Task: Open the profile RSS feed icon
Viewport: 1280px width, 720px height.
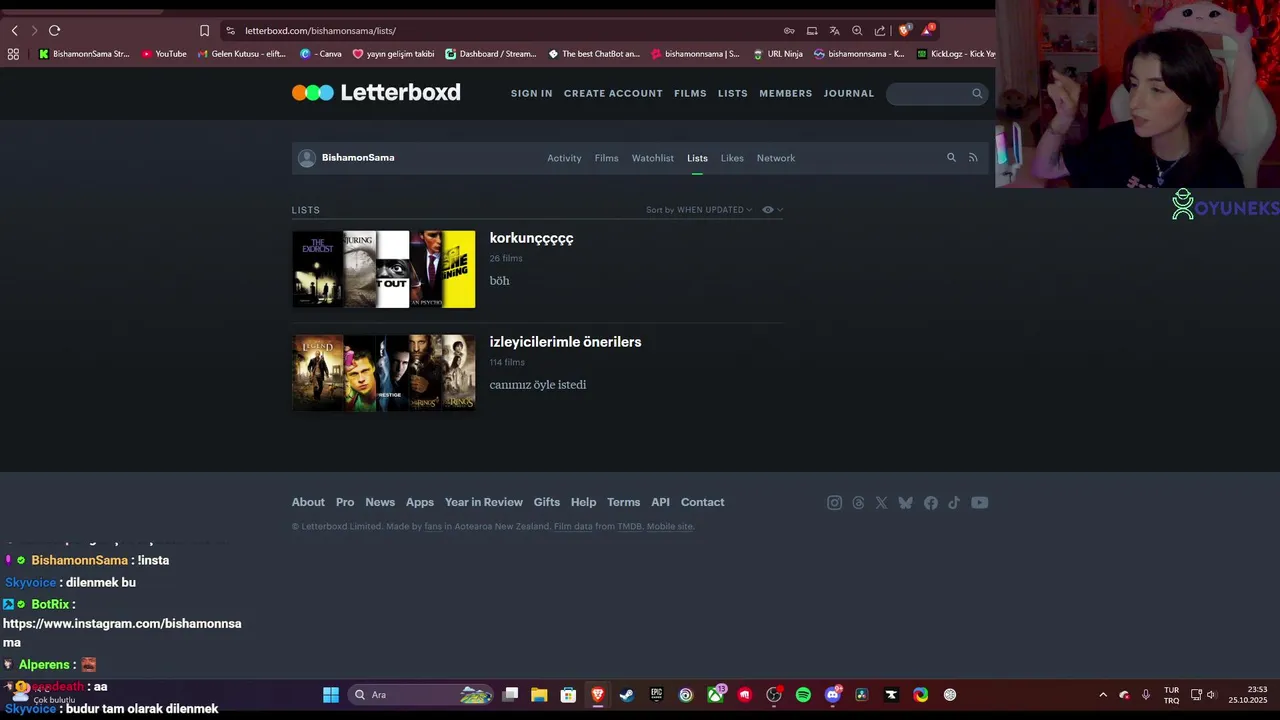Action: tap(973, 158)
